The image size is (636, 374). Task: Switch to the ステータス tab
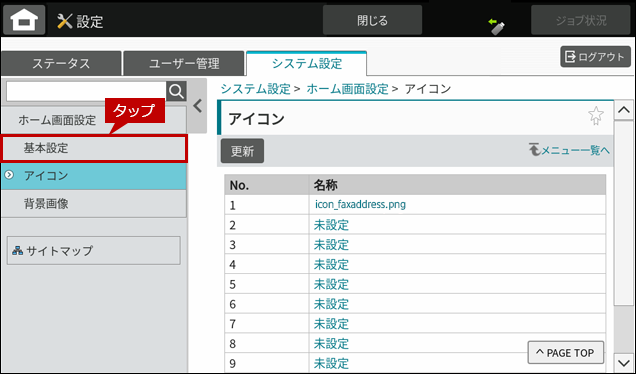coord(61,63)
